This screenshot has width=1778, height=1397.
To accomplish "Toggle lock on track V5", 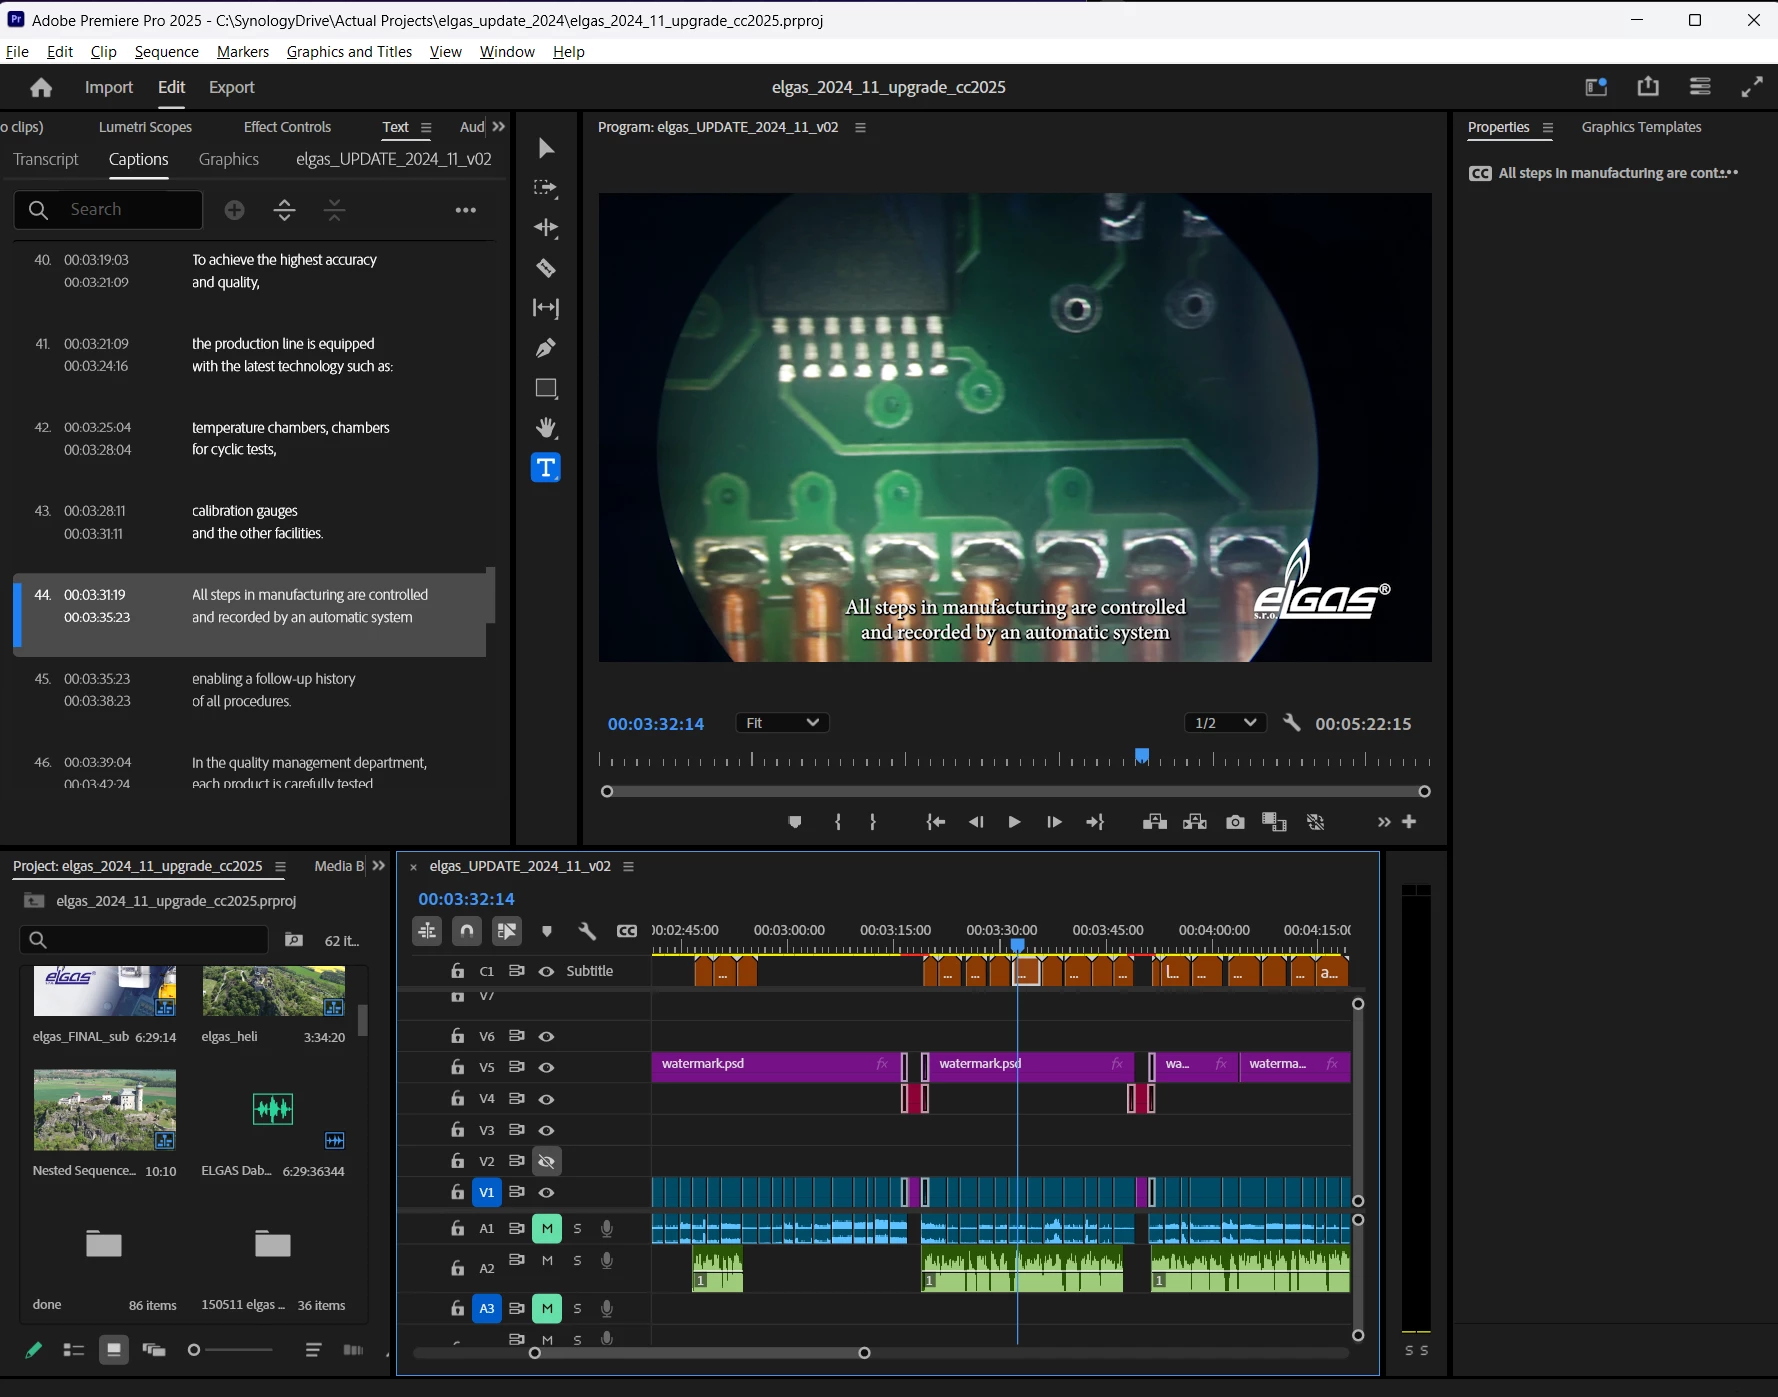I will (x=457, y=1067).
